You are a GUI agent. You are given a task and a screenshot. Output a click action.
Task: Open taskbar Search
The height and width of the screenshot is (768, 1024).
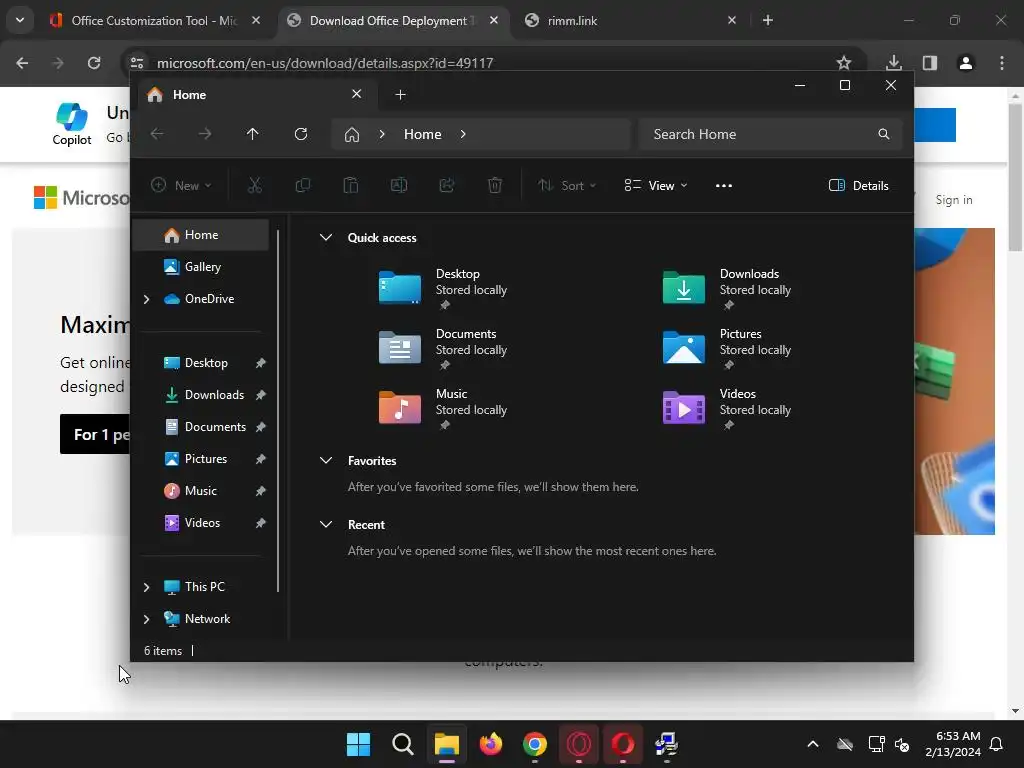click(x=402, y=744)
